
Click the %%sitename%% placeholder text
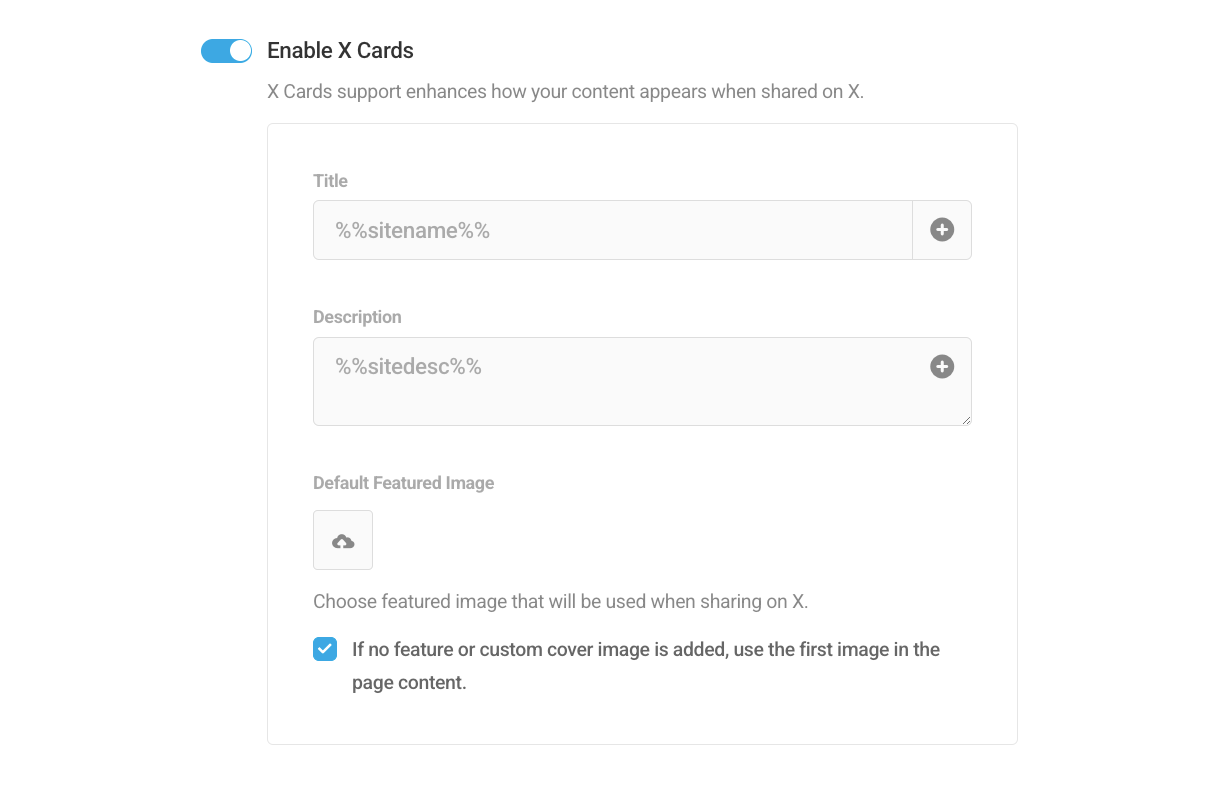click(x=412, y=231)
